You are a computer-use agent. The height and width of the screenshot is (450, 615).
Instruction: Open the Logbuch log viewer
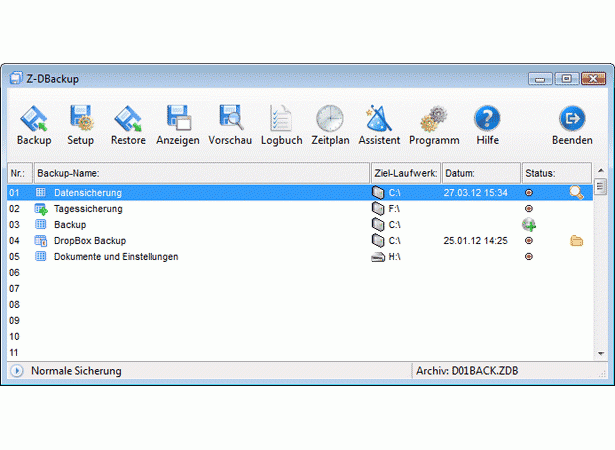[282, 125]
